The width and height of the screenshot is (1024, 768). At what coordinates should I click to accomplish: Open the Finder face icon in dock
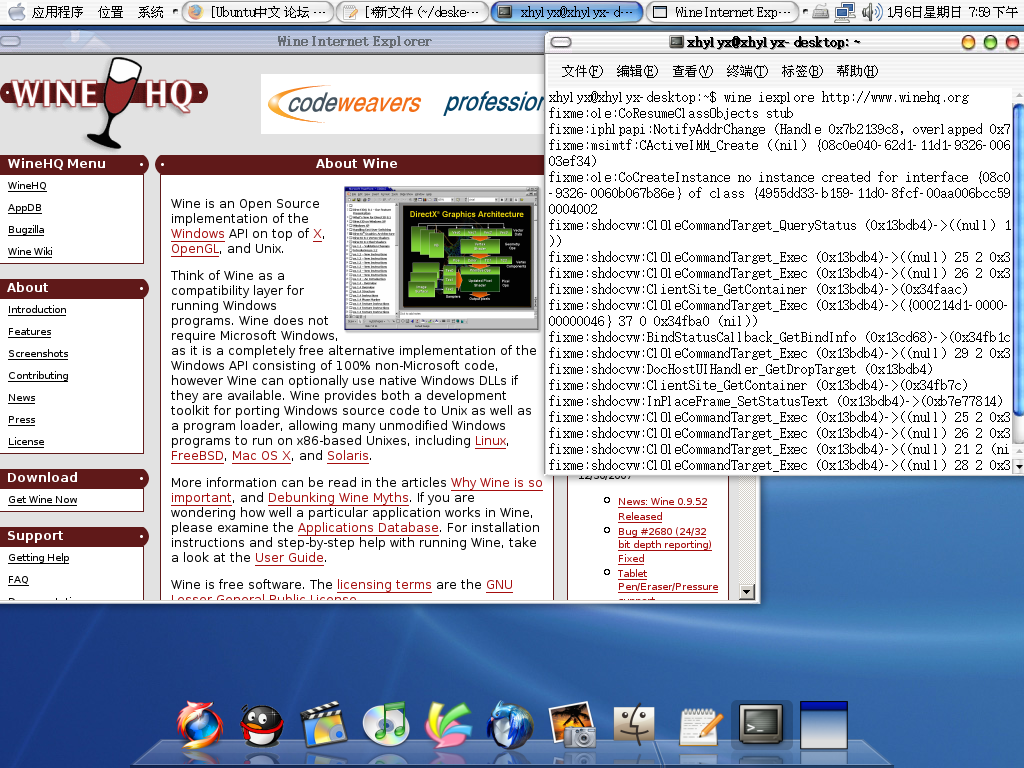pos(634,725)
